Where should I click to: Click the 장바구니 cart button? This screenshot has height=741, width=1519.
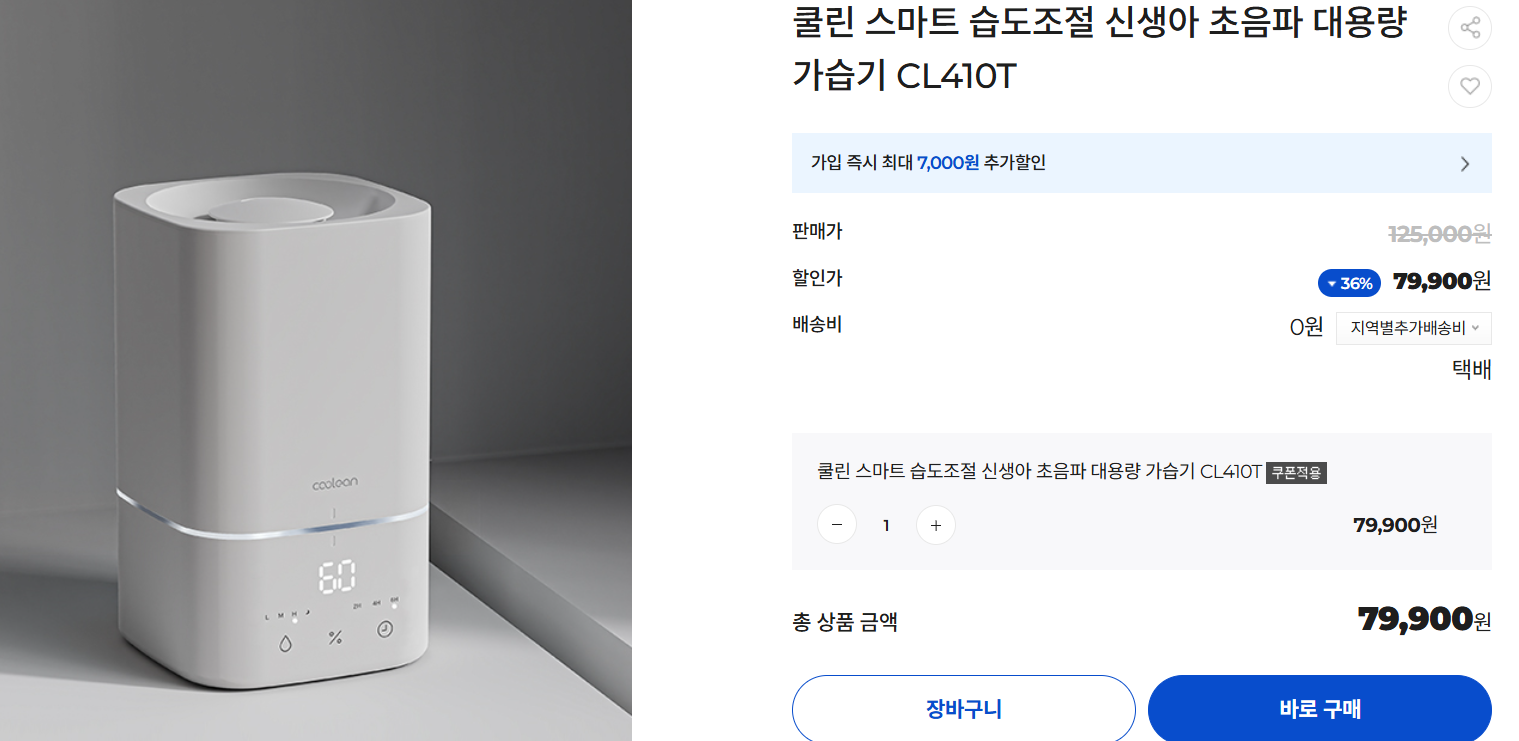click(x=963, y=707)
